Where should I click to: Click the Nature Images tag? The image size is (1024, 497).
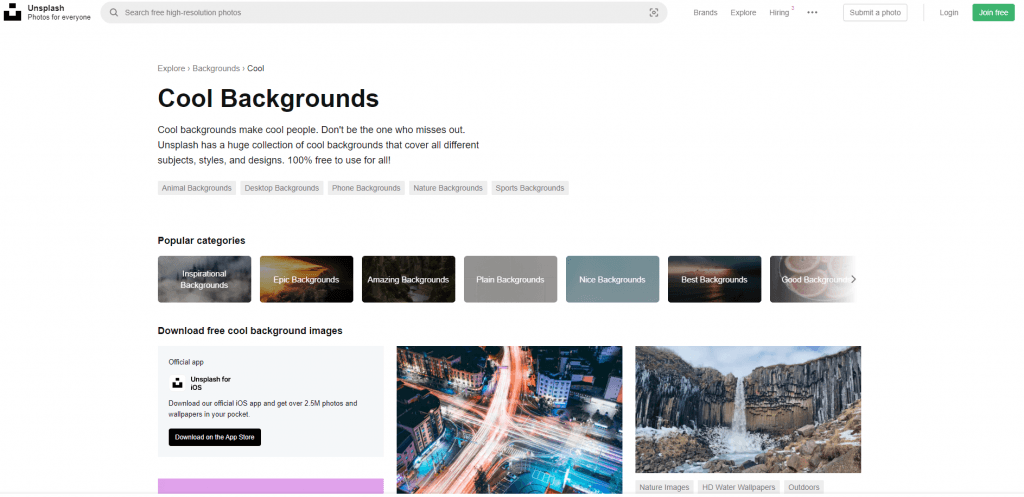(664, 487)
